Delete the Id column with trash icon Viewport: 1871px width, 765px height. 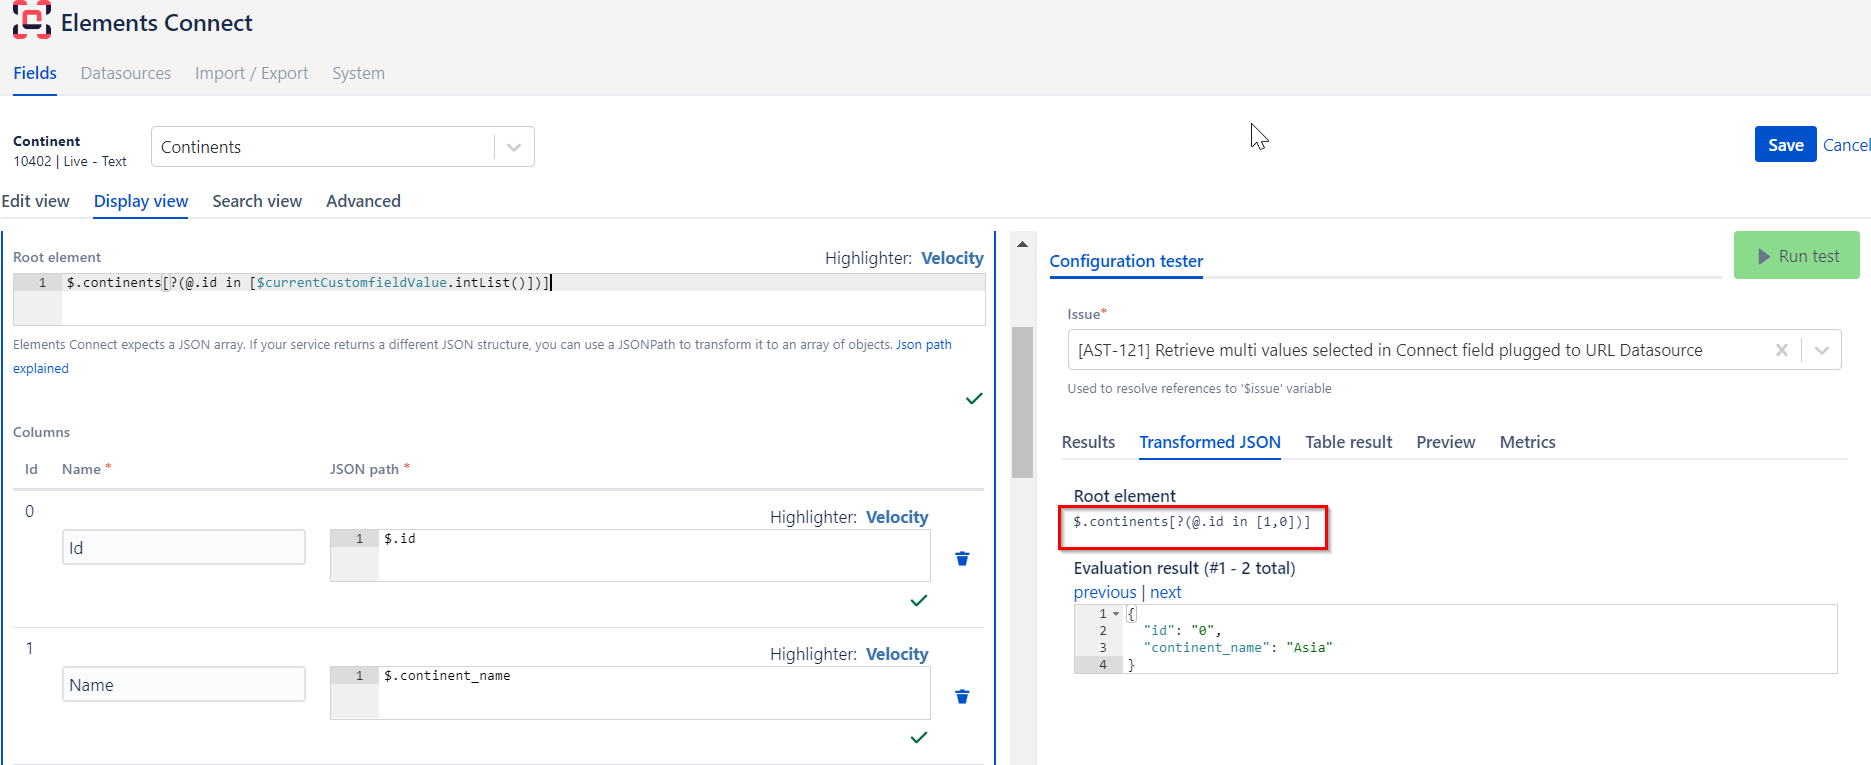pos(962,559)
